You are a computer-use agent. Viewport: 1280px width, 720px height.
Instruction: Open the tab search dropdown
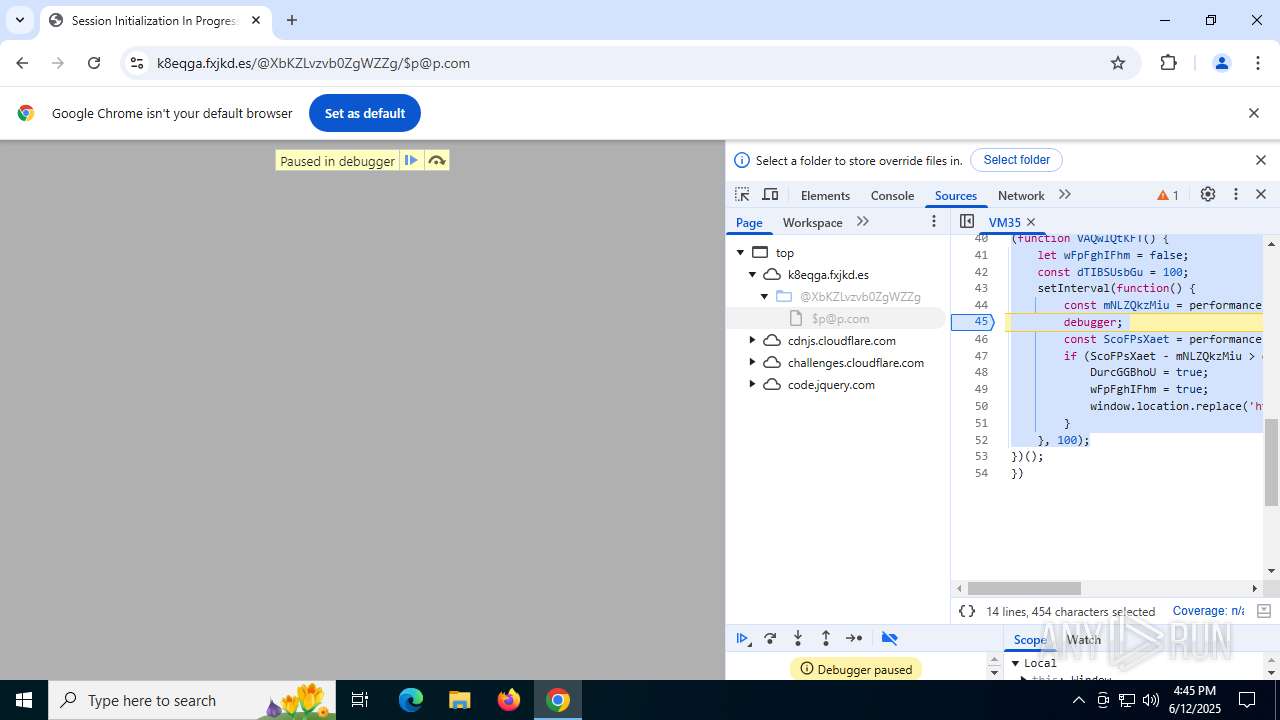click(19, 20)
